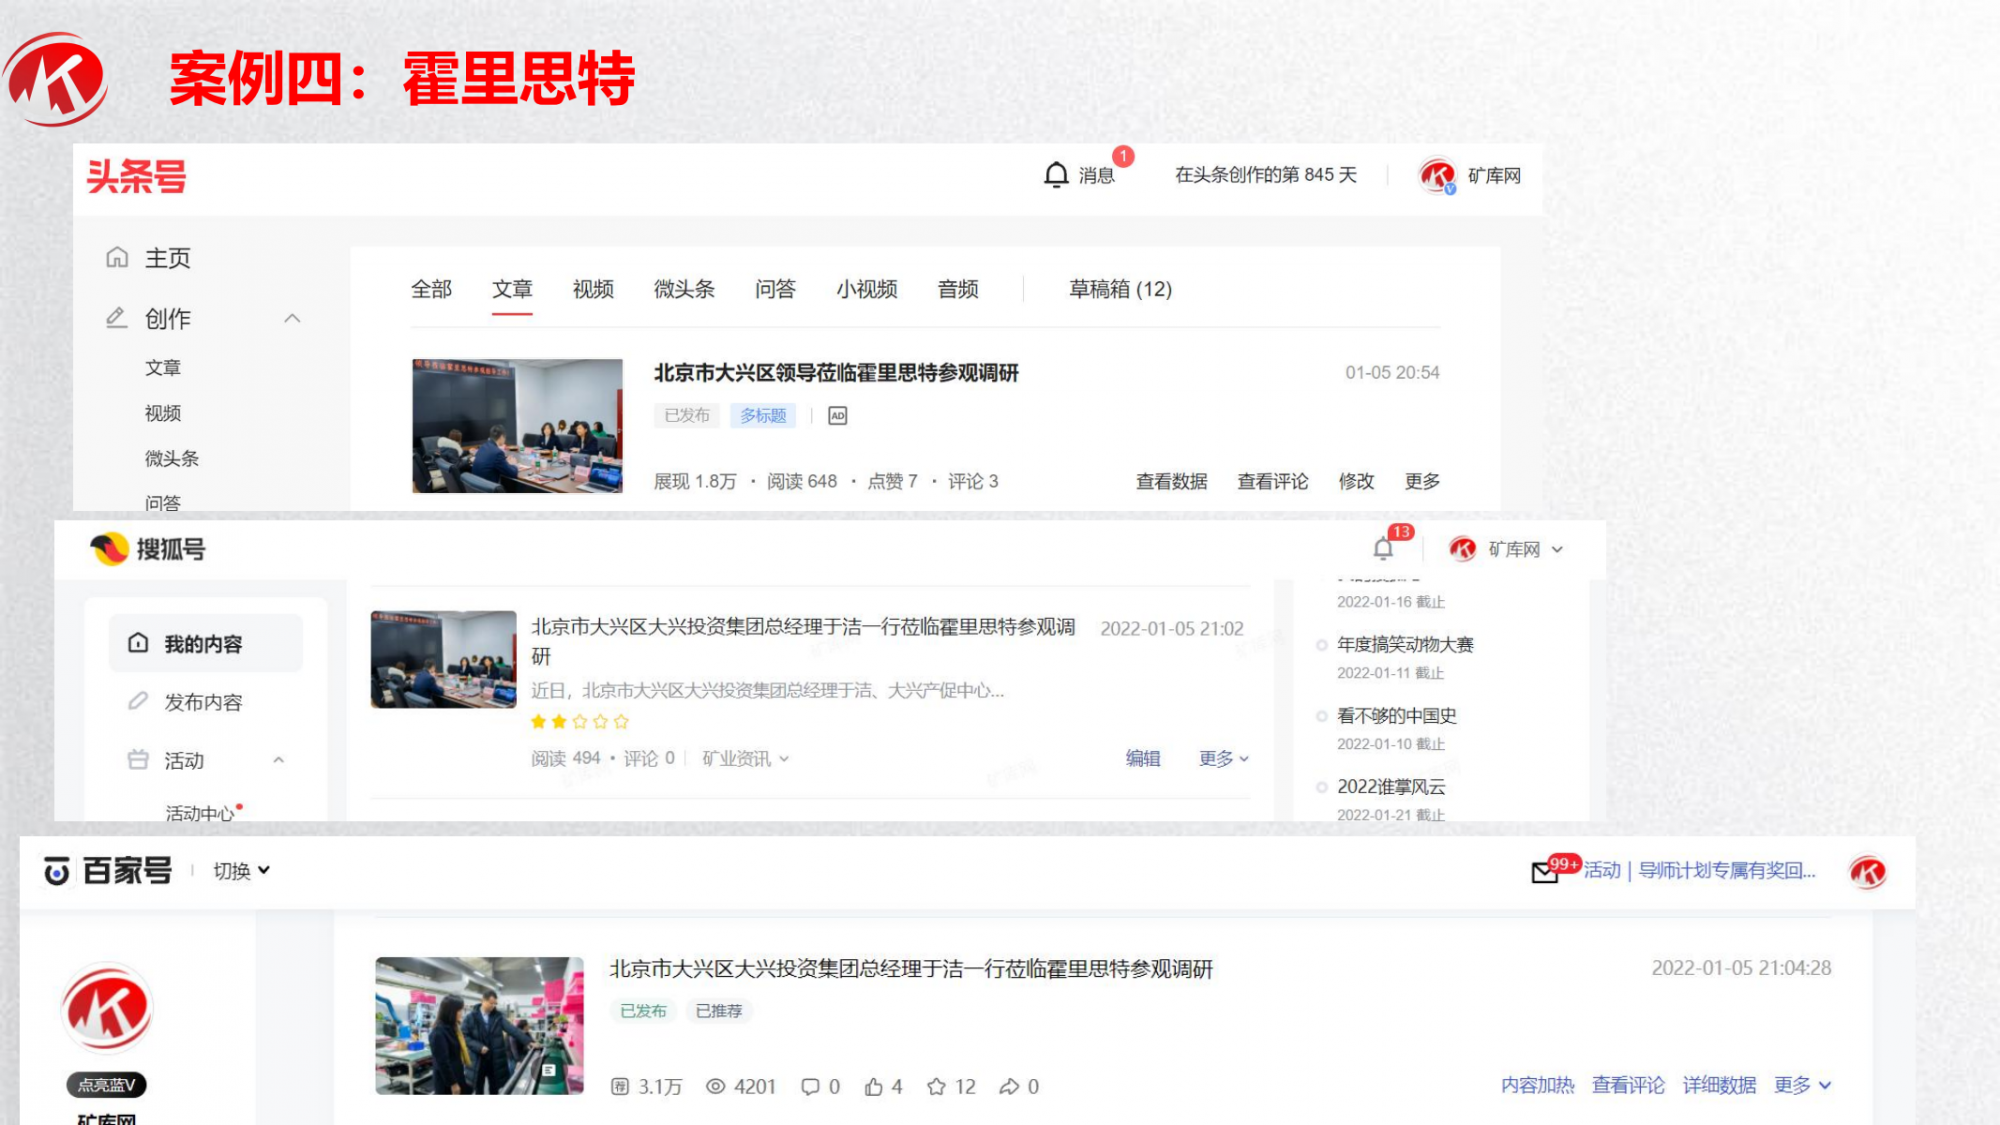Open the 矿业资讯 category dropdown
The height and width of the screenshot is (1125, 2000).
(745, 758)
